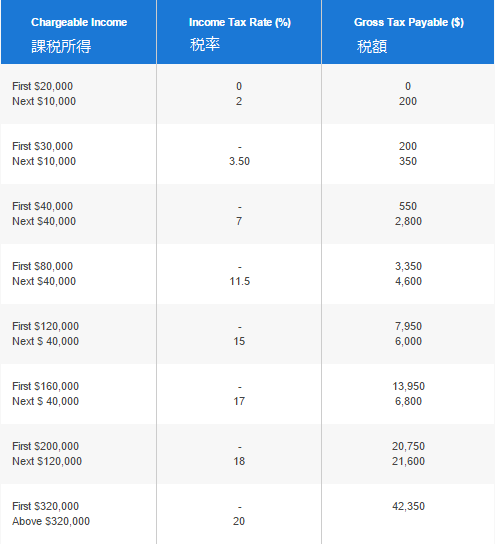Click the 3.50 tax rate value
Screen dimensions: 496x544
click(239, 161)
